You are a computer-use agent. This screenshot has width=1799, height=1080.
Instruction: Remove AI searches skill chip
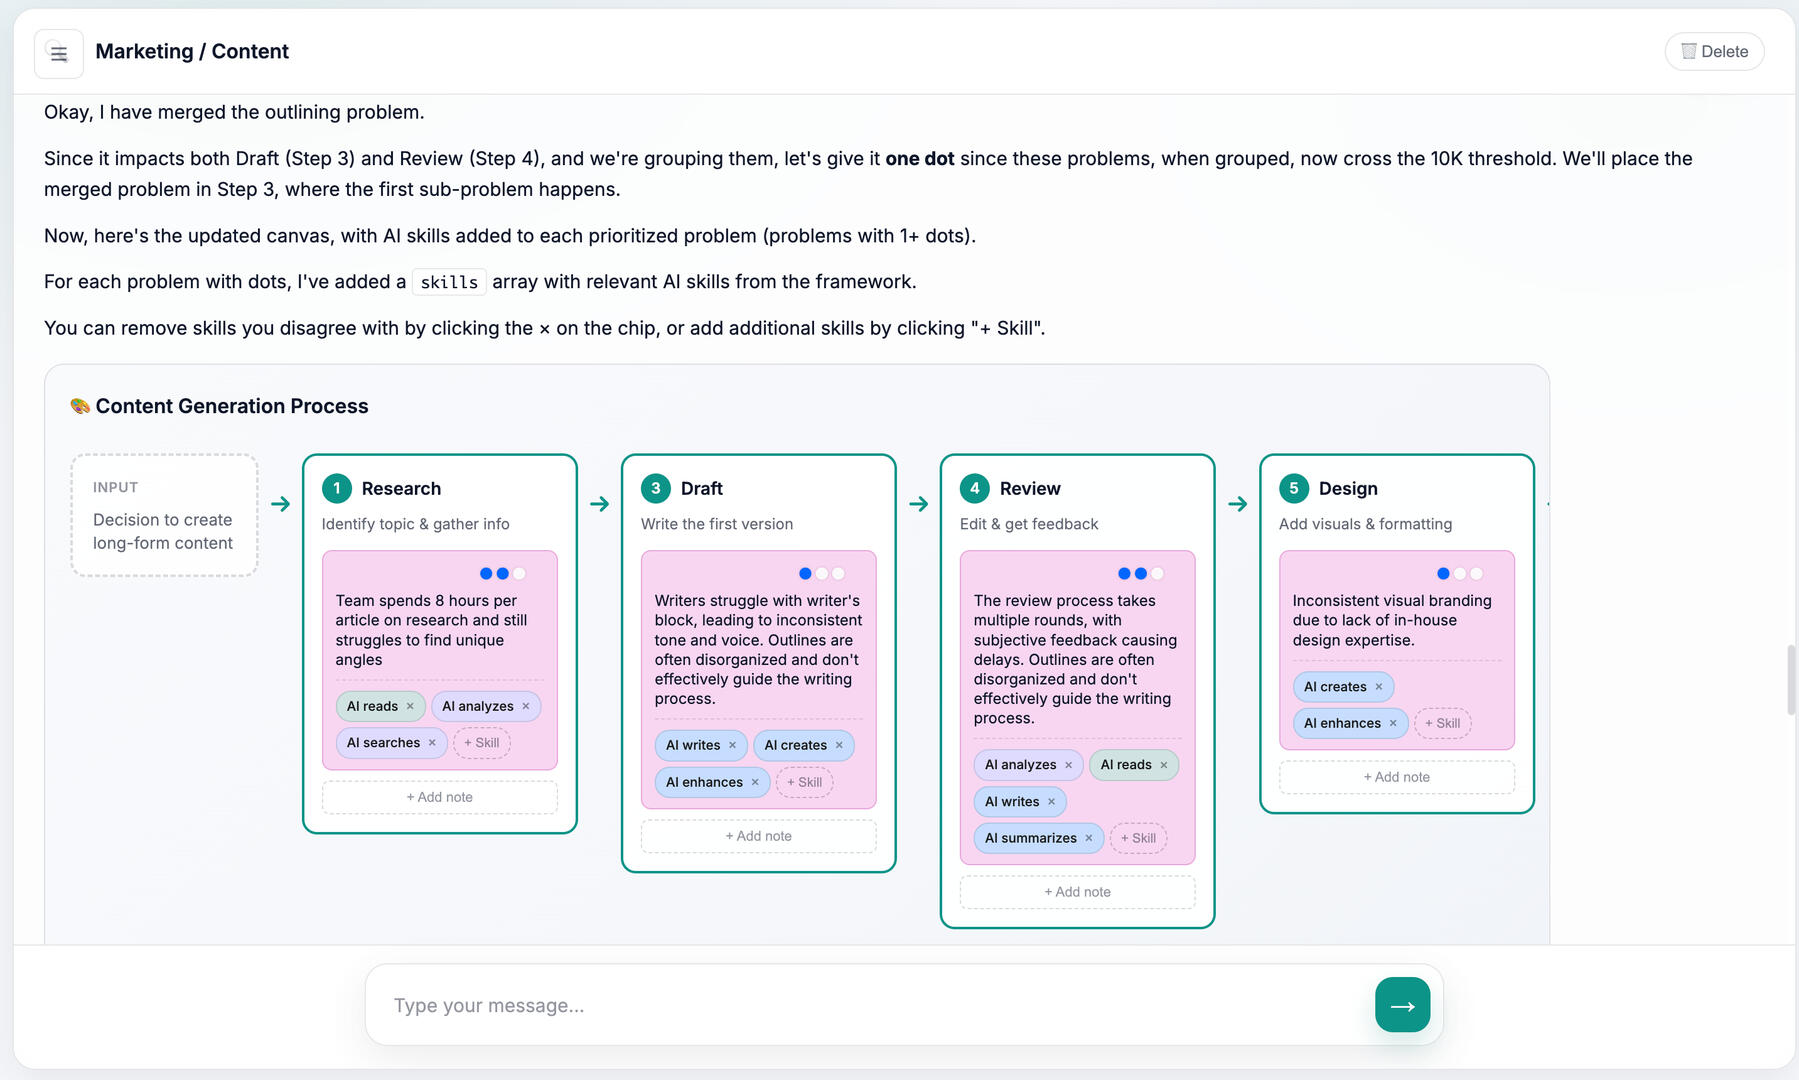(x=432, y=743)
